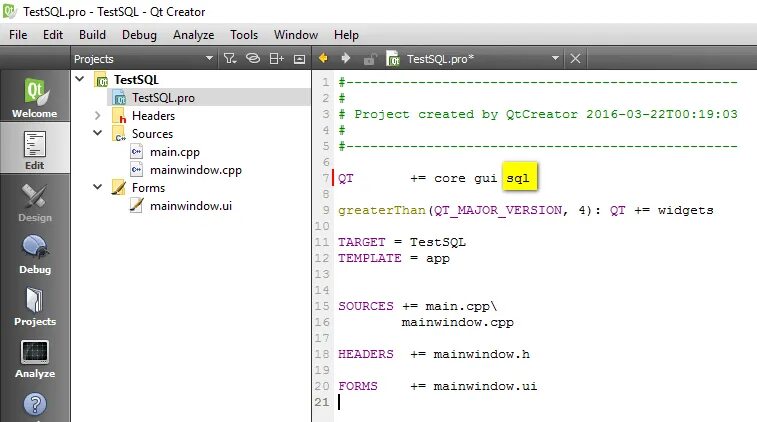Open the File menu
The height and width of the screenshot is (422, 757).
click(x=18, y=35)
